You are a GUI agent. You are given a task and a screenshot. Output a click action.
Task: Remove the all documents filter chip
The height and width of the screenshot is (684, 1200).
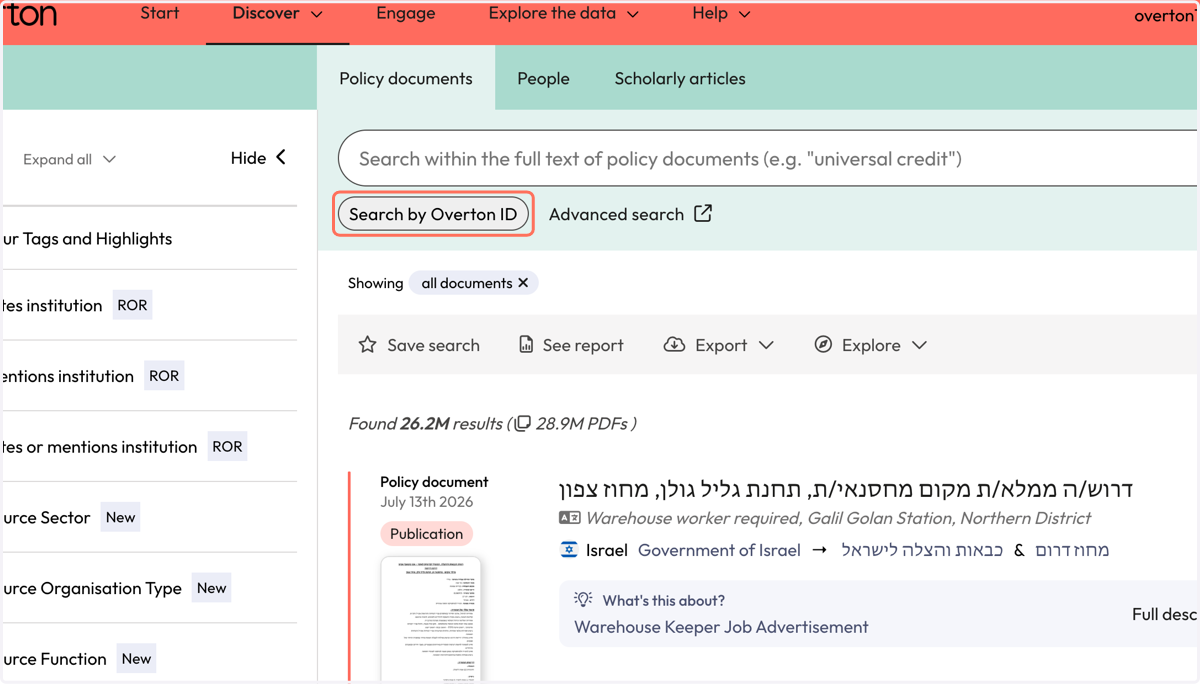pos(523,283)
